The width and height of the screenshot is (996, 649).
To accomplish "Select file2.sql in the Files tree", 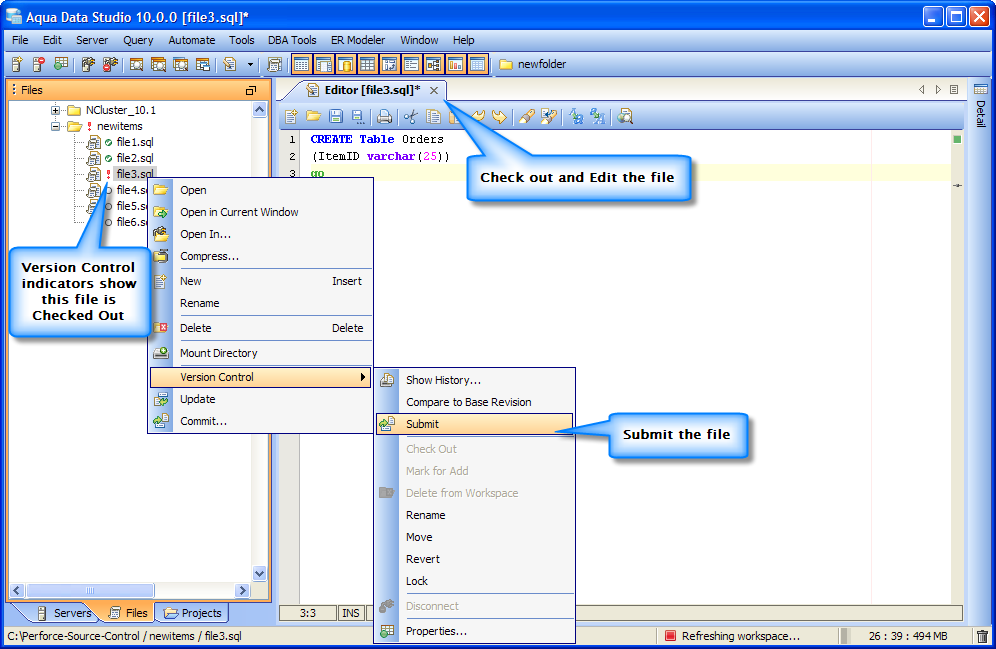I will (135, 158).
